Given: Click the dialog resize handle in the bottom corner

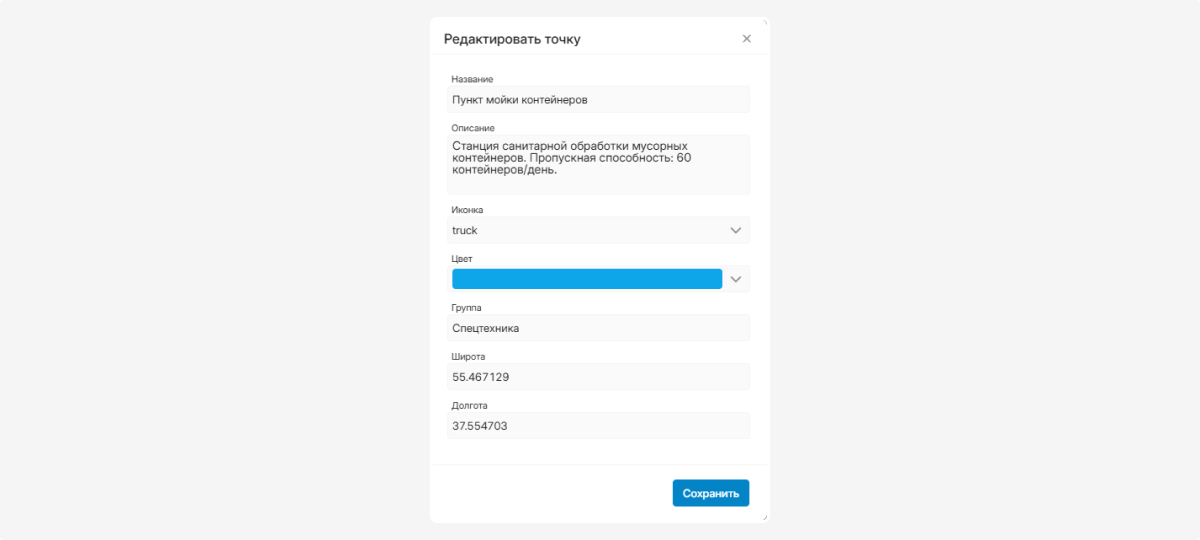Looking at the screenshot, I should pyautogui.click(x=764, y=517).
